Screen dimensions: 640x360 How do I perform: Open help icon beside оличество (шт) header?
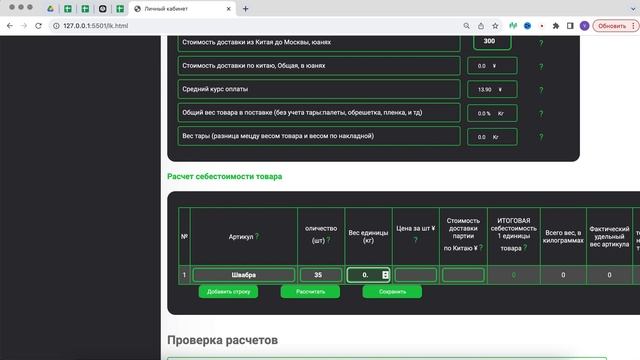tap(328, 240)
